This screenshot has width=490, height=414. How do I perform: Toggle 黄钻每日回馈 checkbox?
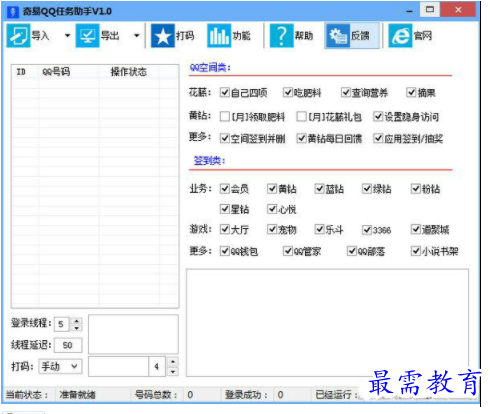click(x=301, y=138)
